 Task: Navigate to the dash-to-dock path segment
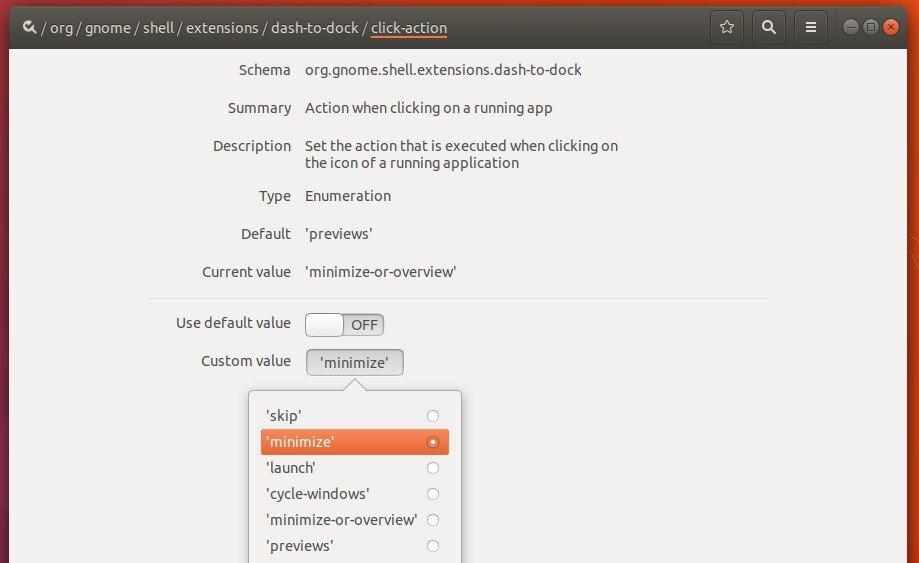315,28
